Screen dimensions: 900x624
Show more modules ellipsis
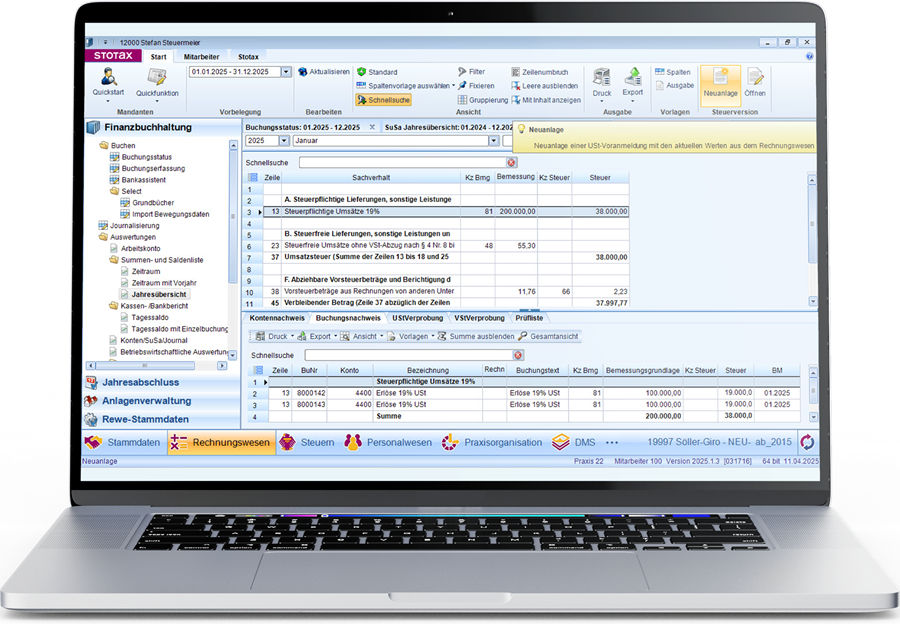pos(612,443)
